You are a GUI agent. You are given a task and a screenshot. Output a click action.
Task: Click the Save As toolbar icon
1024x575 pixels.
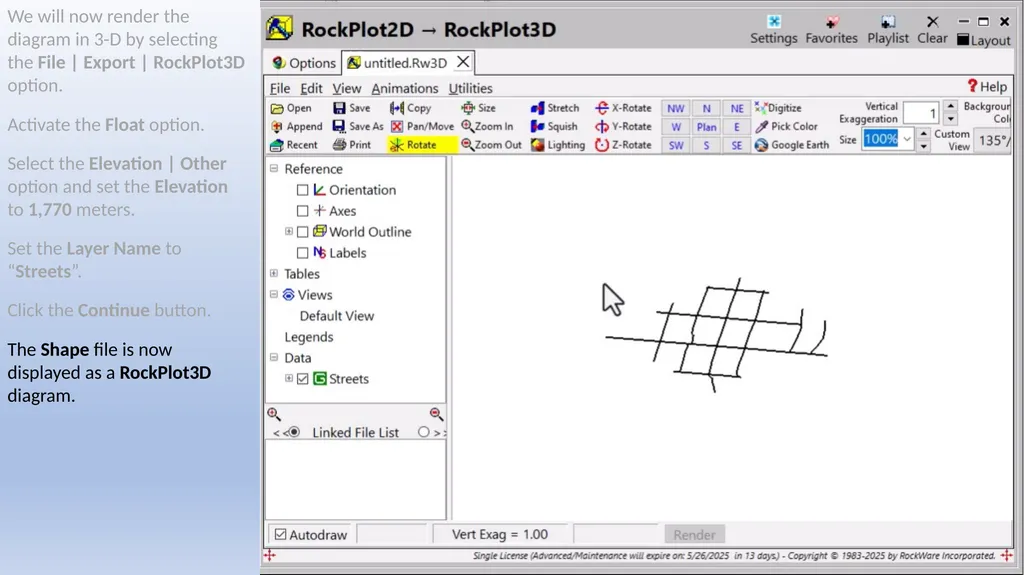point(358,126)
